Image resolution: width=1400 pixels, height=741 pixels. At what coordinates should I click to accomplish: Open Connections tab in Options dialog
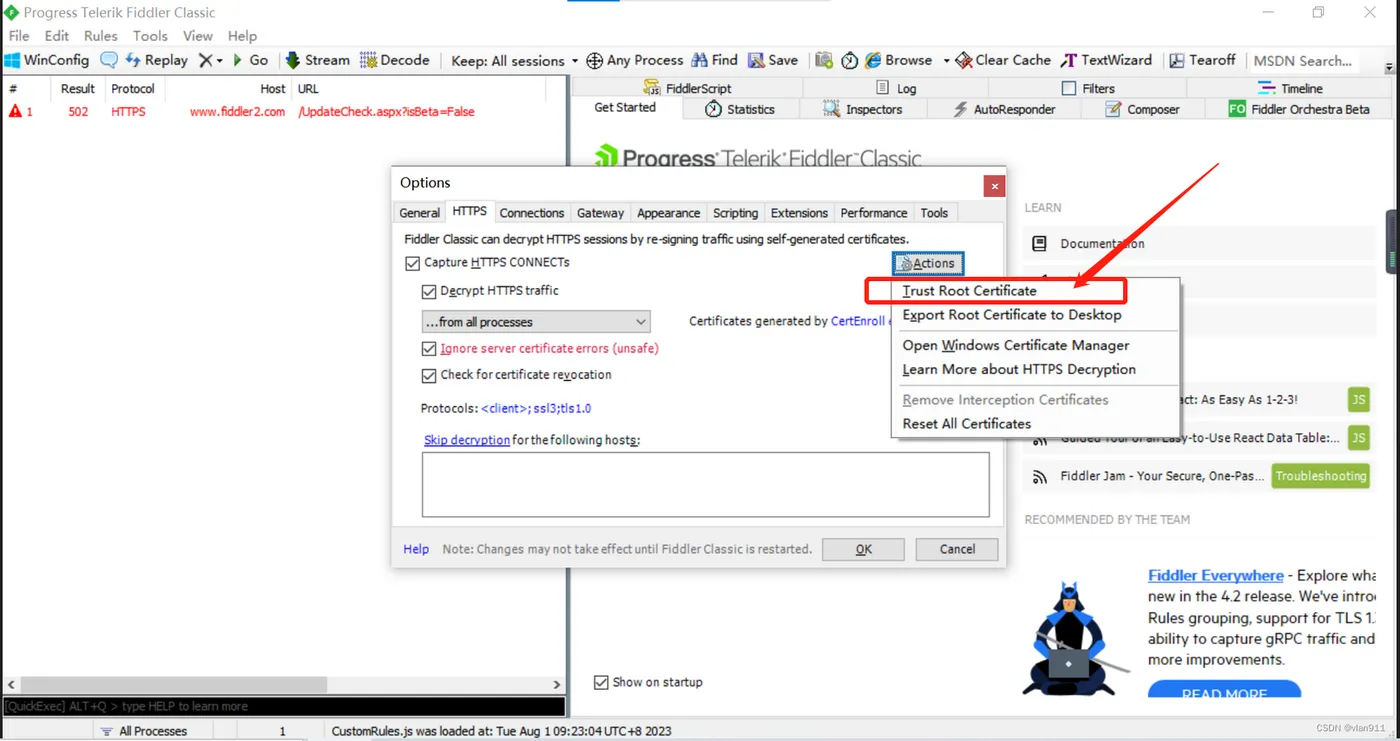[532, 213]
